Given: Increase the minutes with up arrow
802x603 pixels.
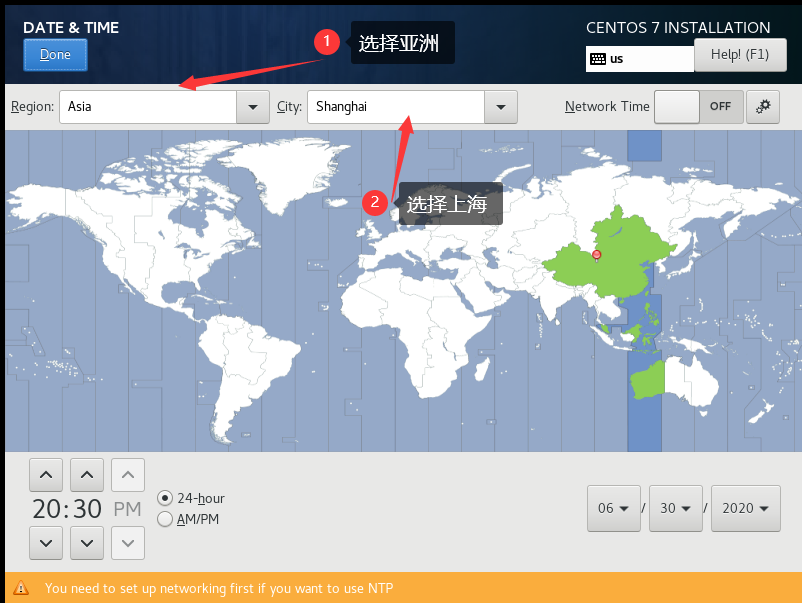Looking at the screenshot, I should coord(87,475).
